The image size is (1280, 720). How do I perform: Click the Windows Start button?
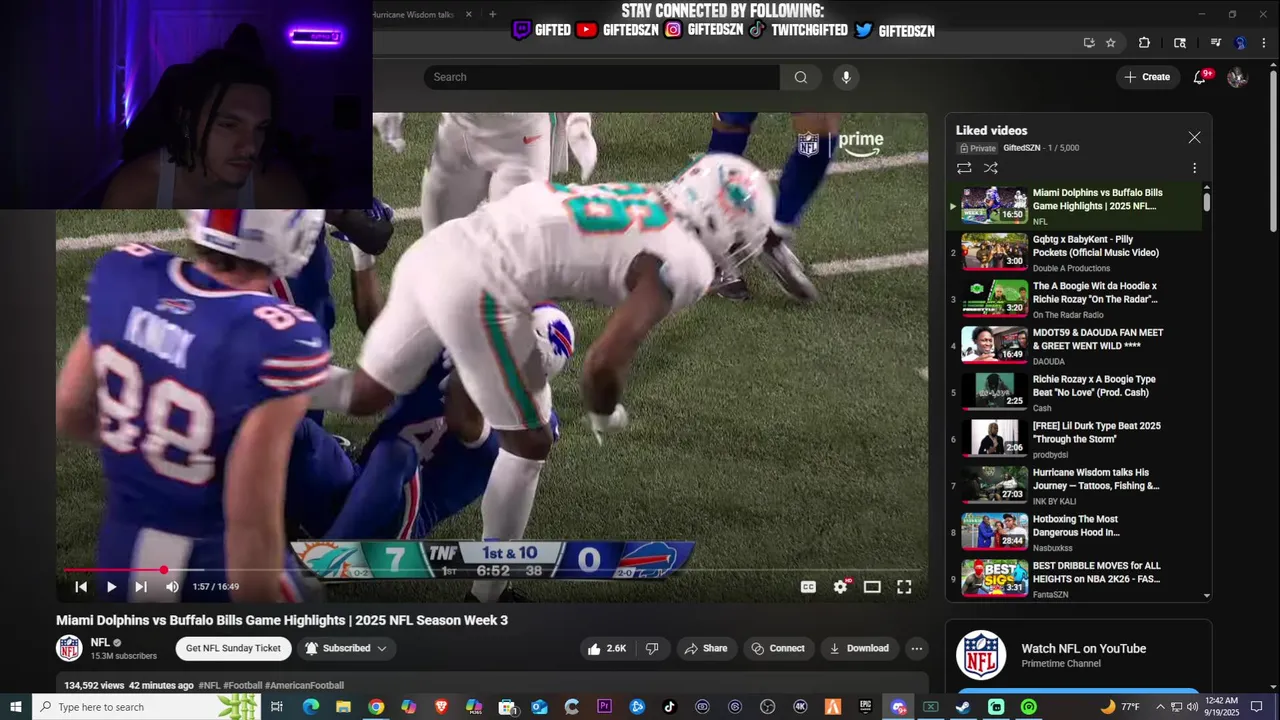(x=16, y=707)
